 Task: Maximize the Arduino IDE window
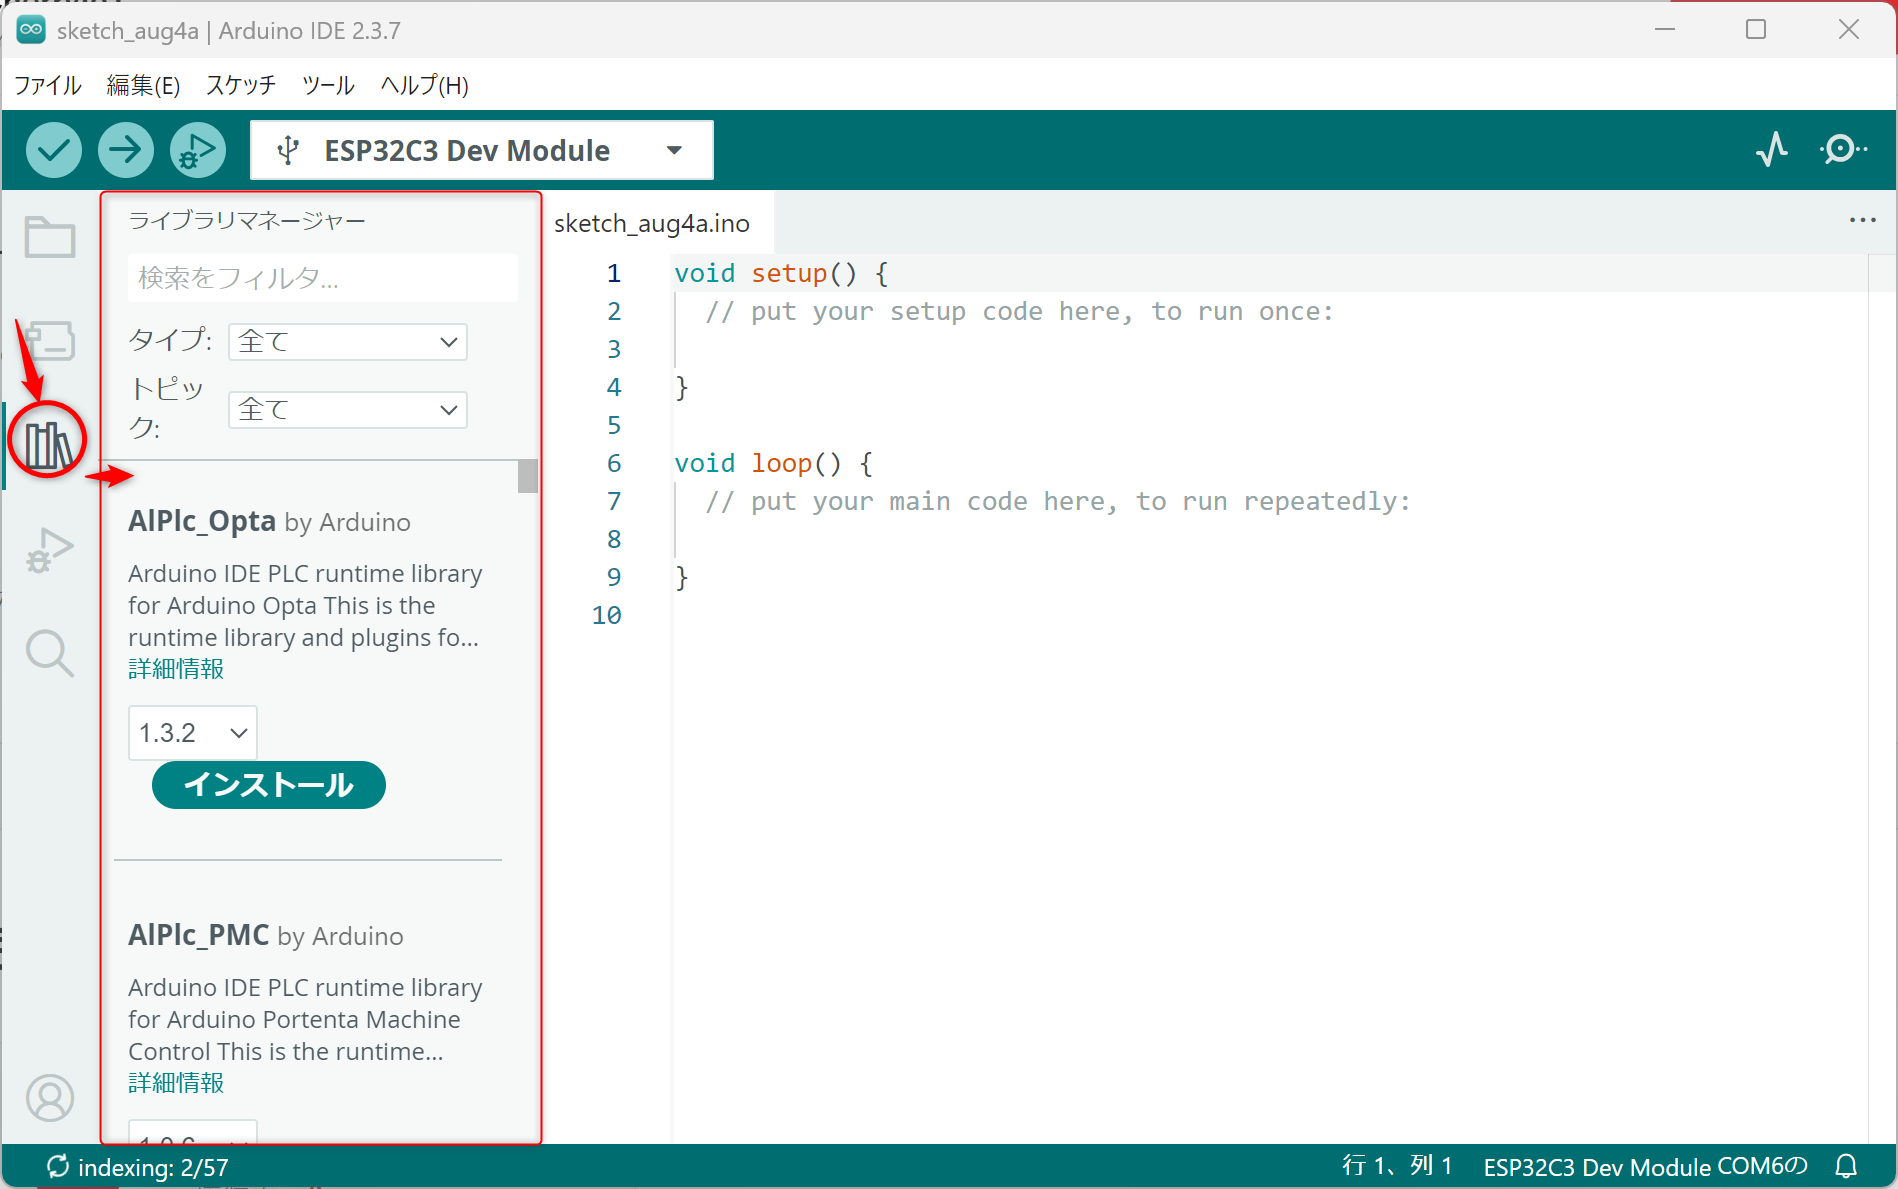[1756, 30]
